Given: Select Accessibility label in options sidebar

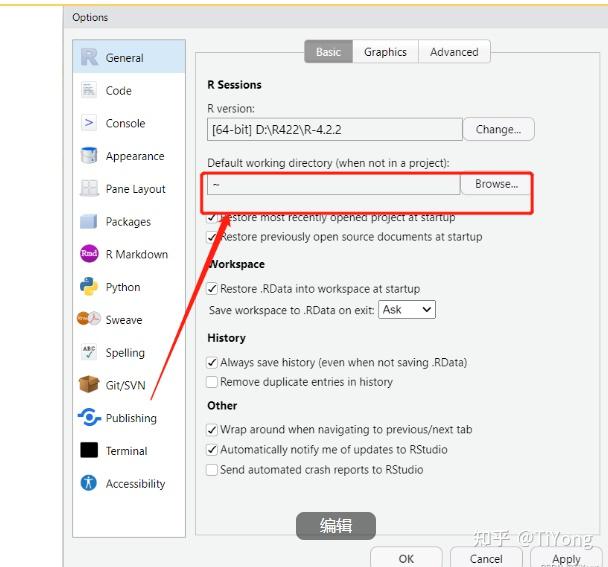Looking at the screenshot, I should [x=136, y=484].
